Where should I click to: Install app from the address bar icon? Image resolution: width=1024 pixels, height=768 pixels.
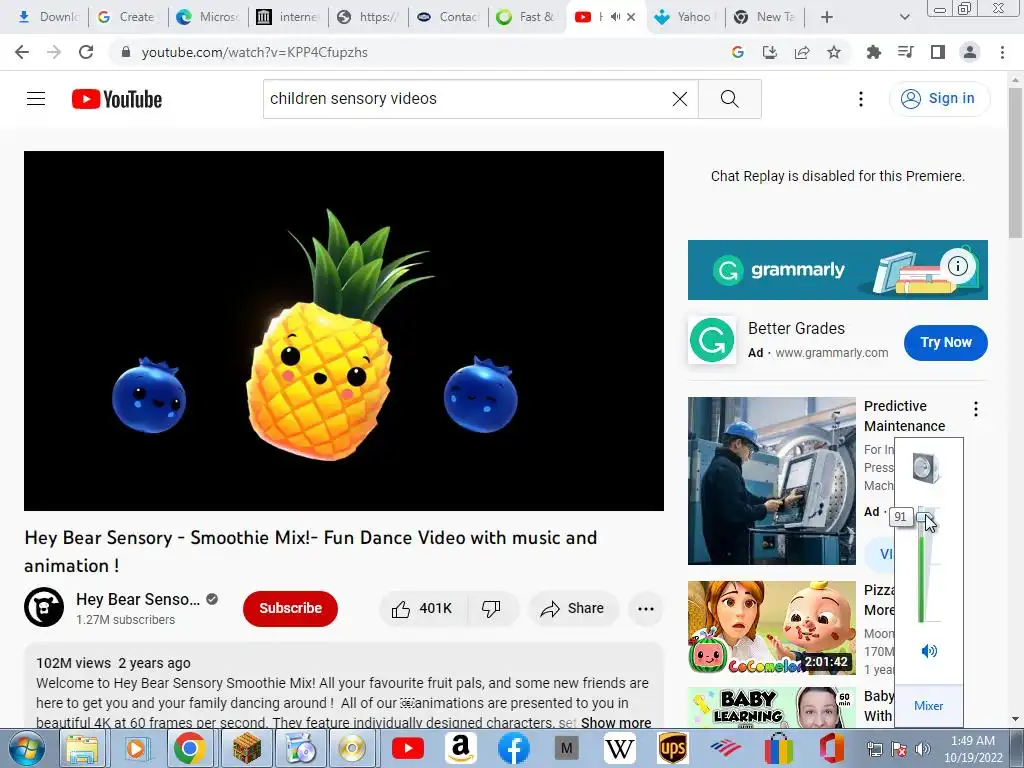[x=770, y=52]
